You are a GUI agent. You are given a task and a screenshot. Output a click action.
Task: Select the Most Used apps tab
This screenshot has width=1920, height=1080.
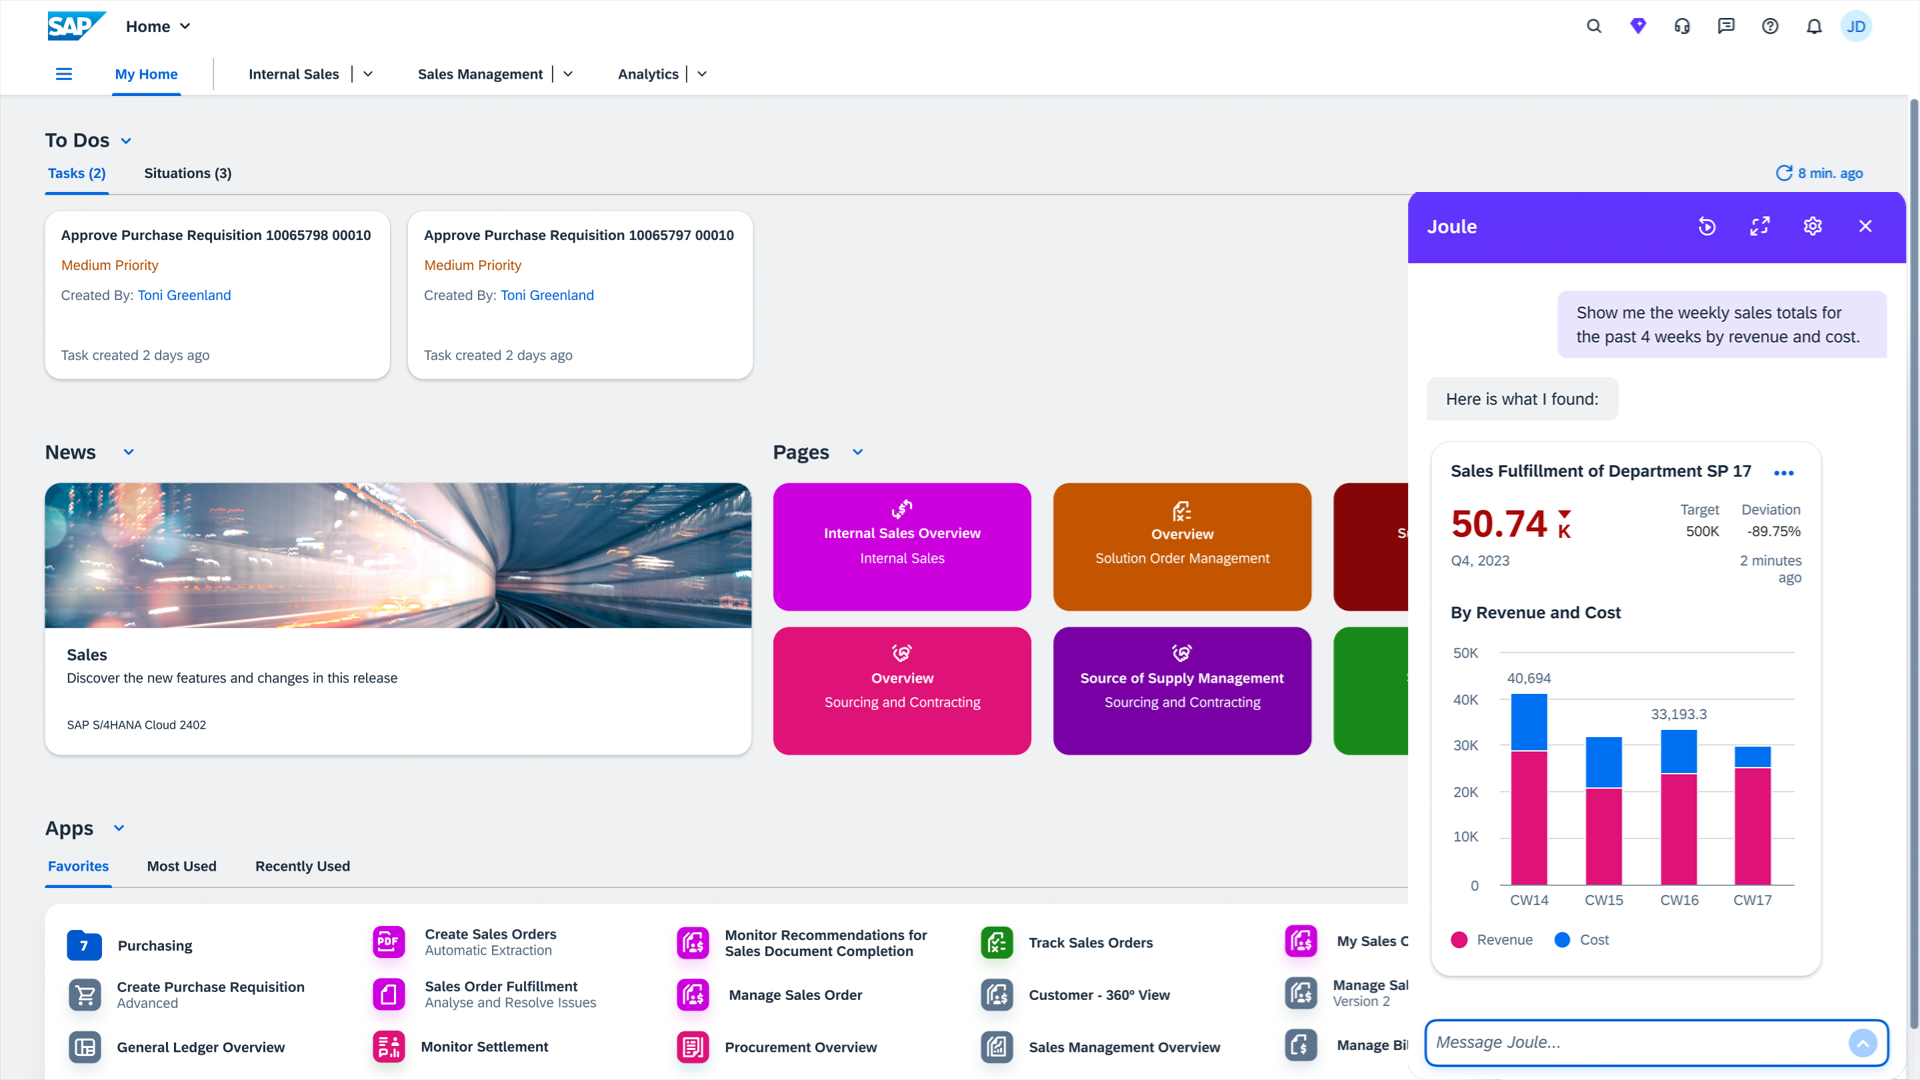pyautogui.click(x=181, y=866)
